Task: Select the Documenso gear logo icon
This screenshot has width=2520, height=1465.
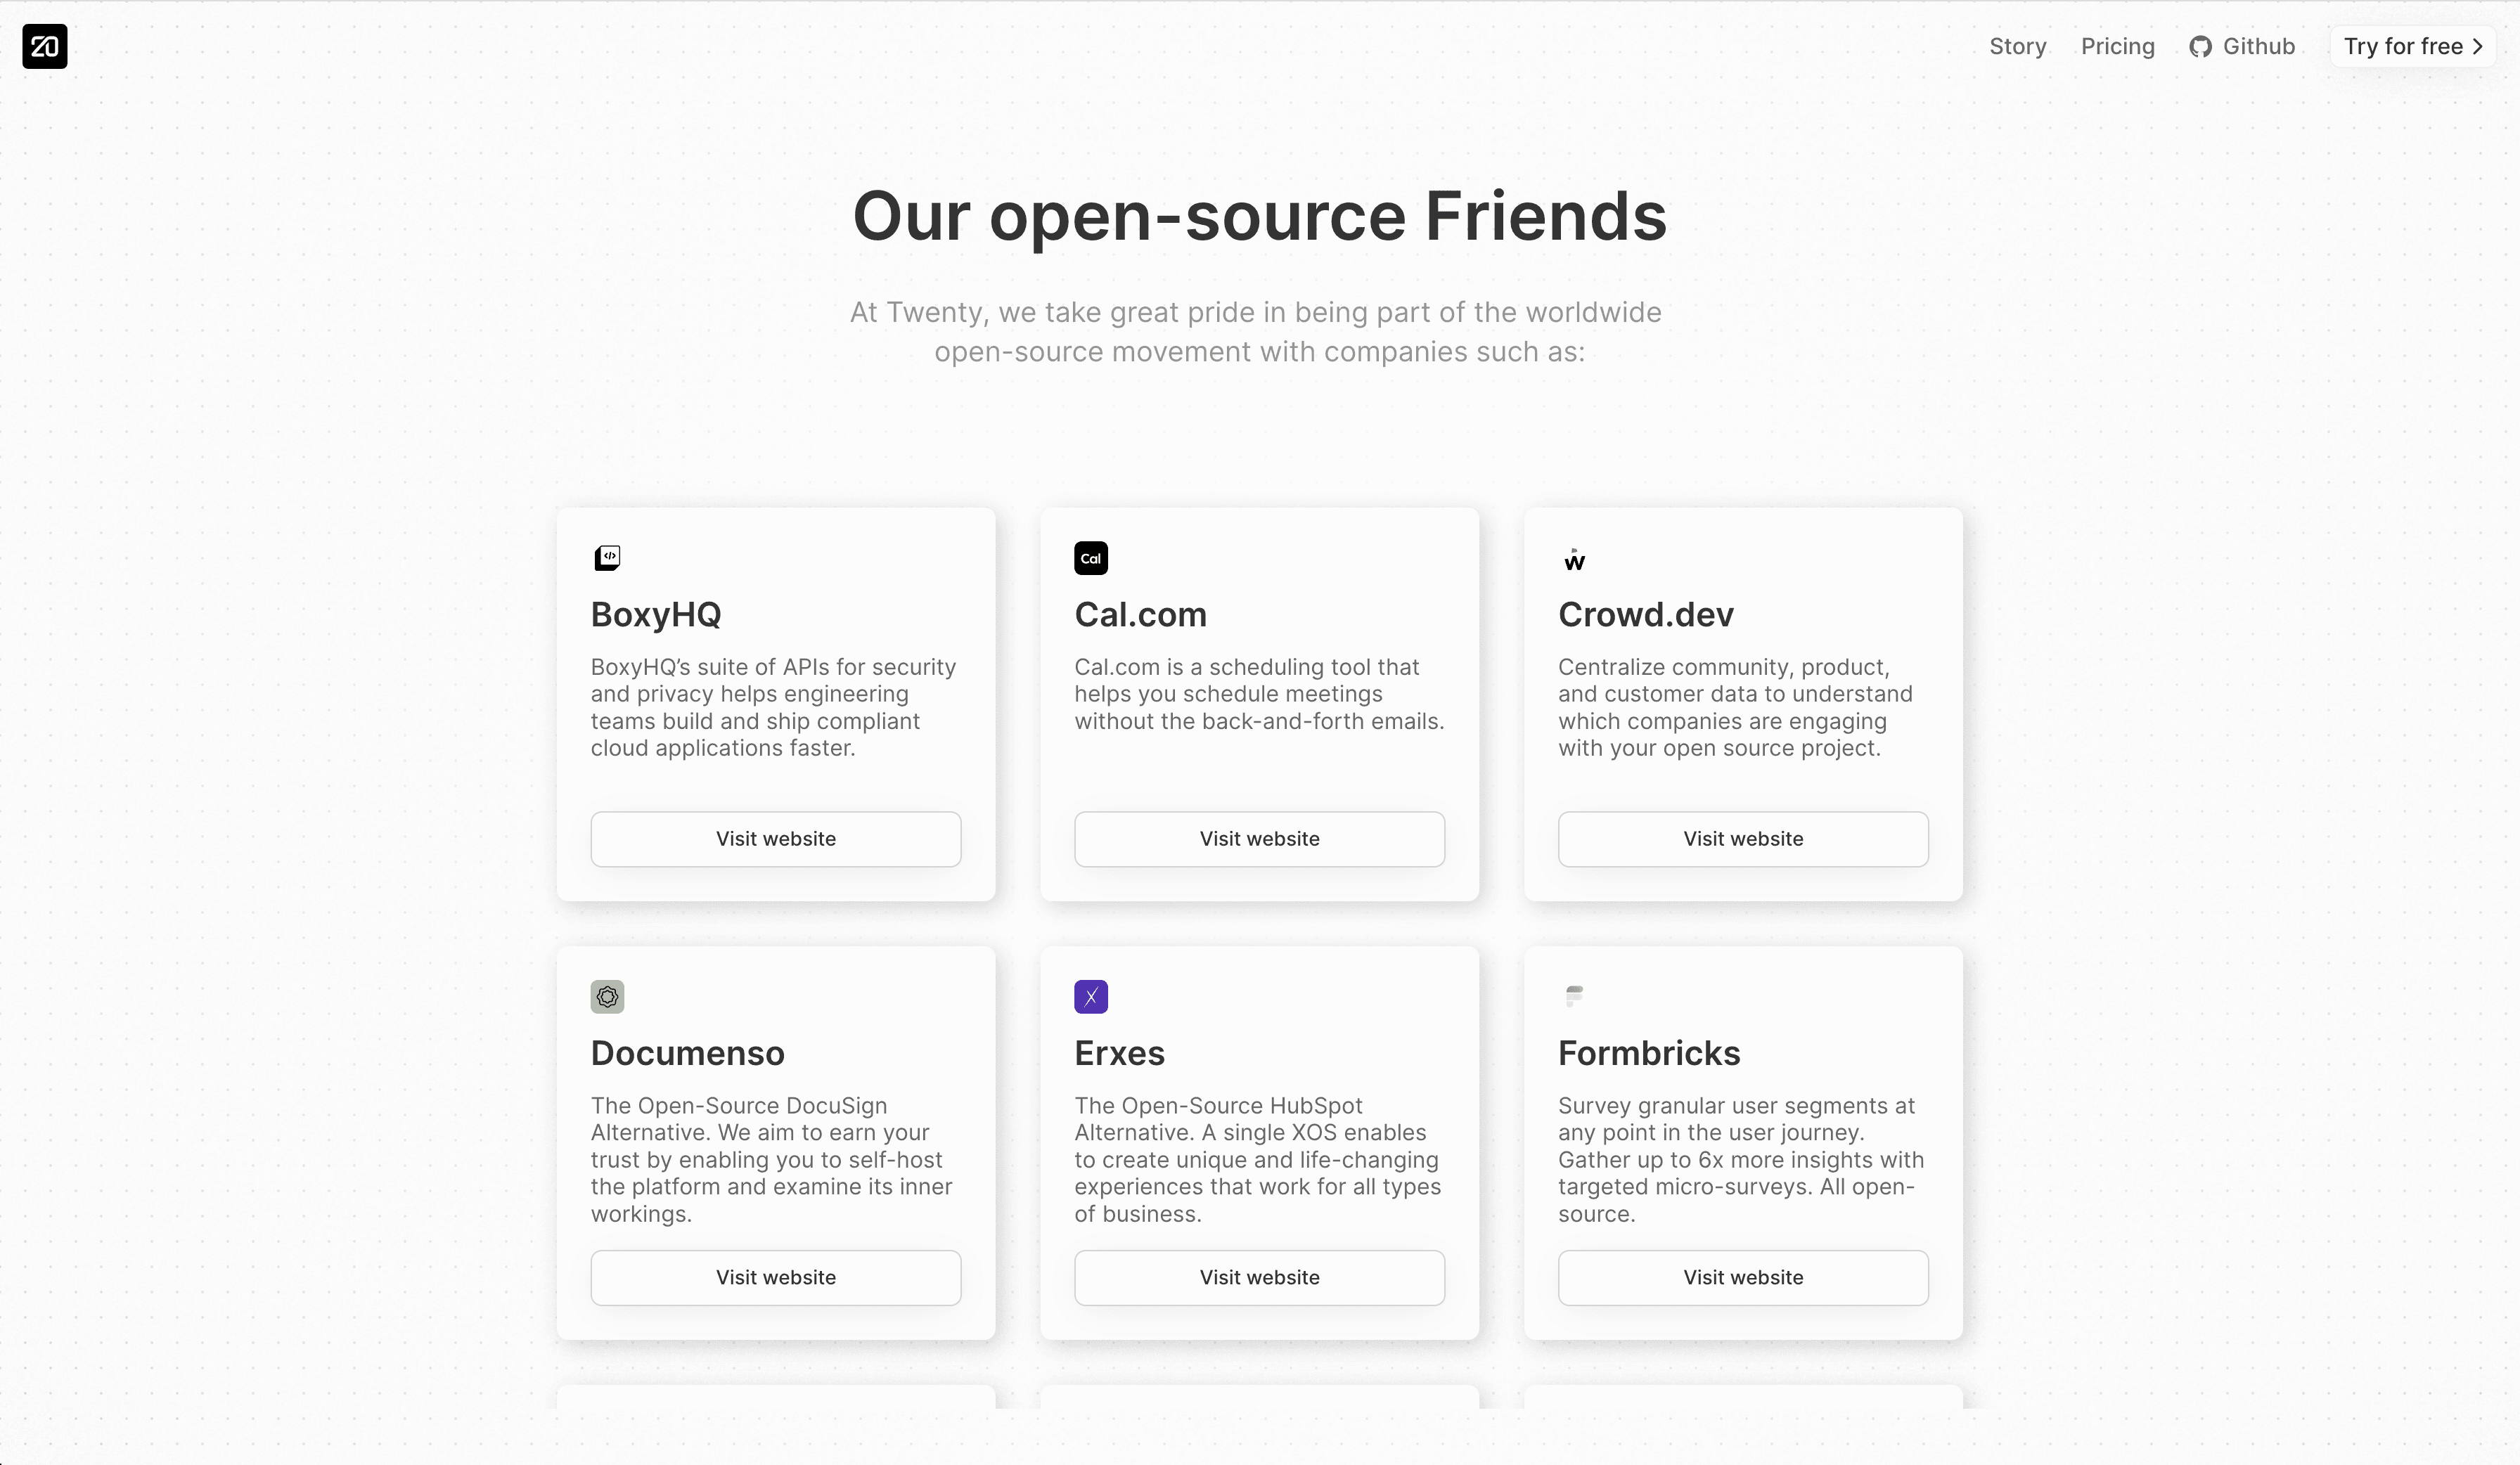Action: (607, 996)
